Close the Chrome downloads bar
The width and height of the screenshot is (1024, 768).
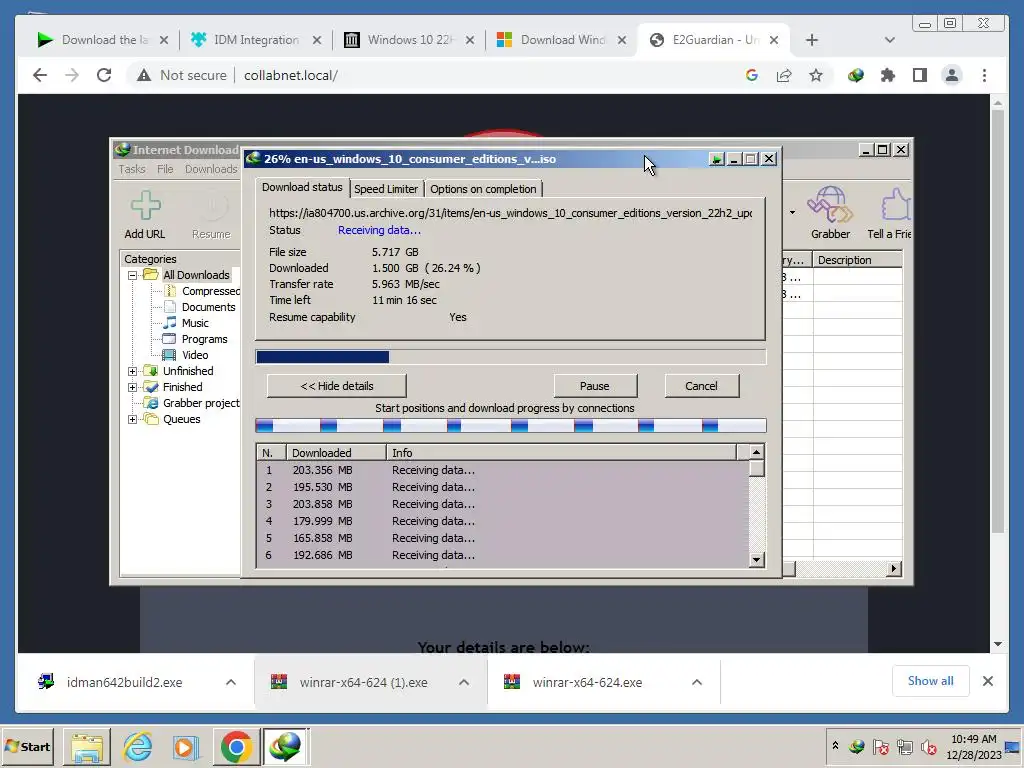[x=988, y=681]
